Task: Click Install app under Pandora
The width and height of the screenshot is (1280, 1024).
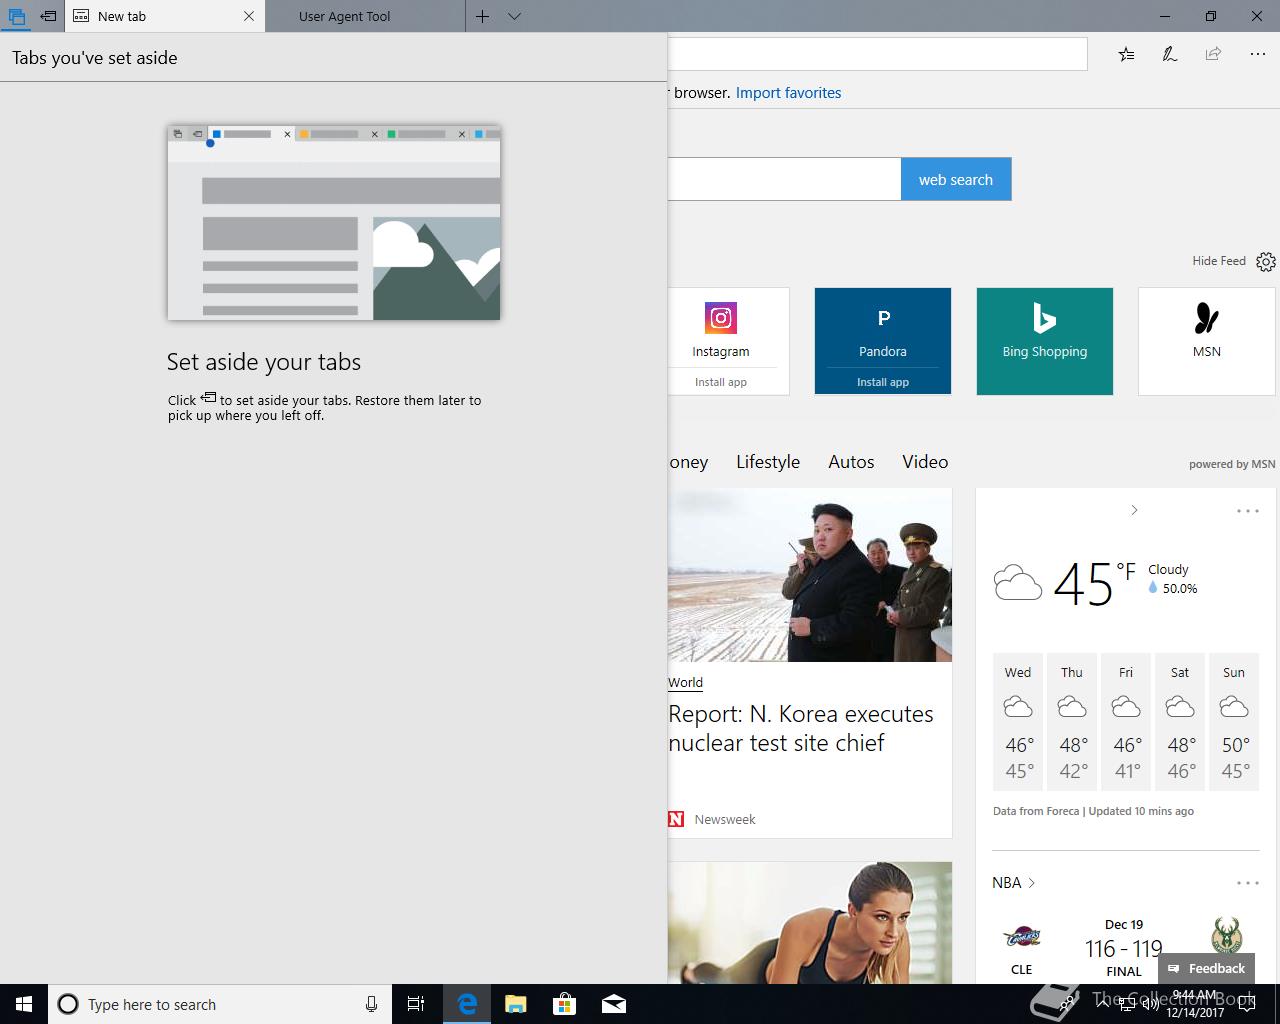Action: [882, 382]
